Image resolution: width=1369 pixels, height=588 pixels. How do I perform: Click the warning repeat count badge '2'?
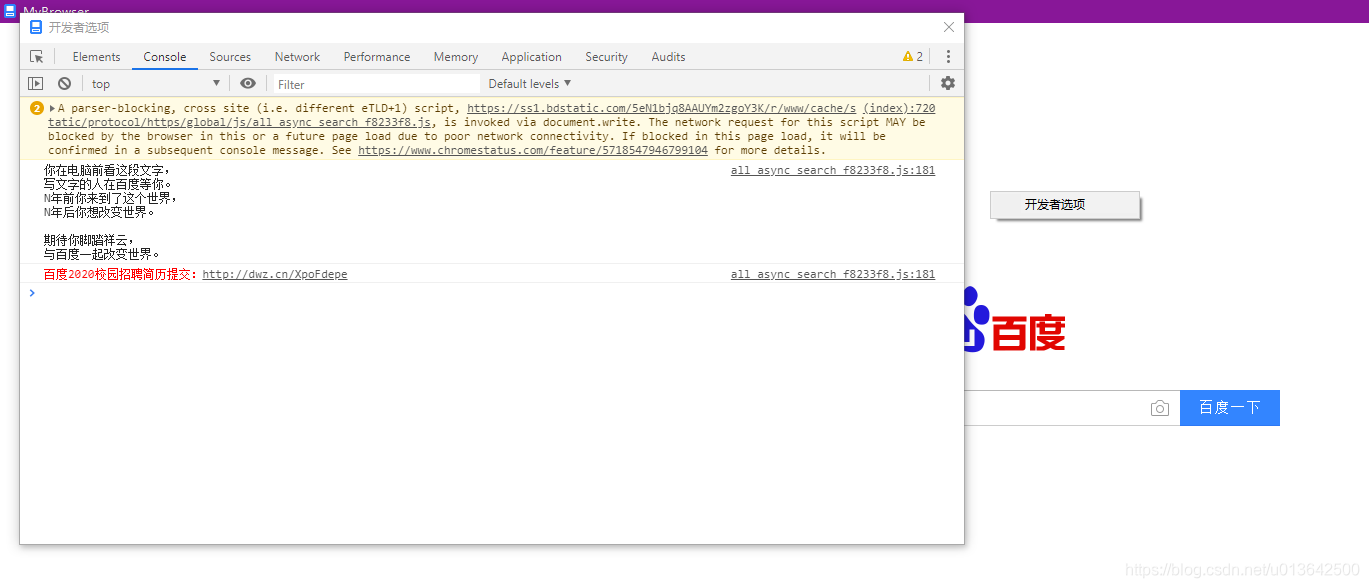[x=37, y=108]
